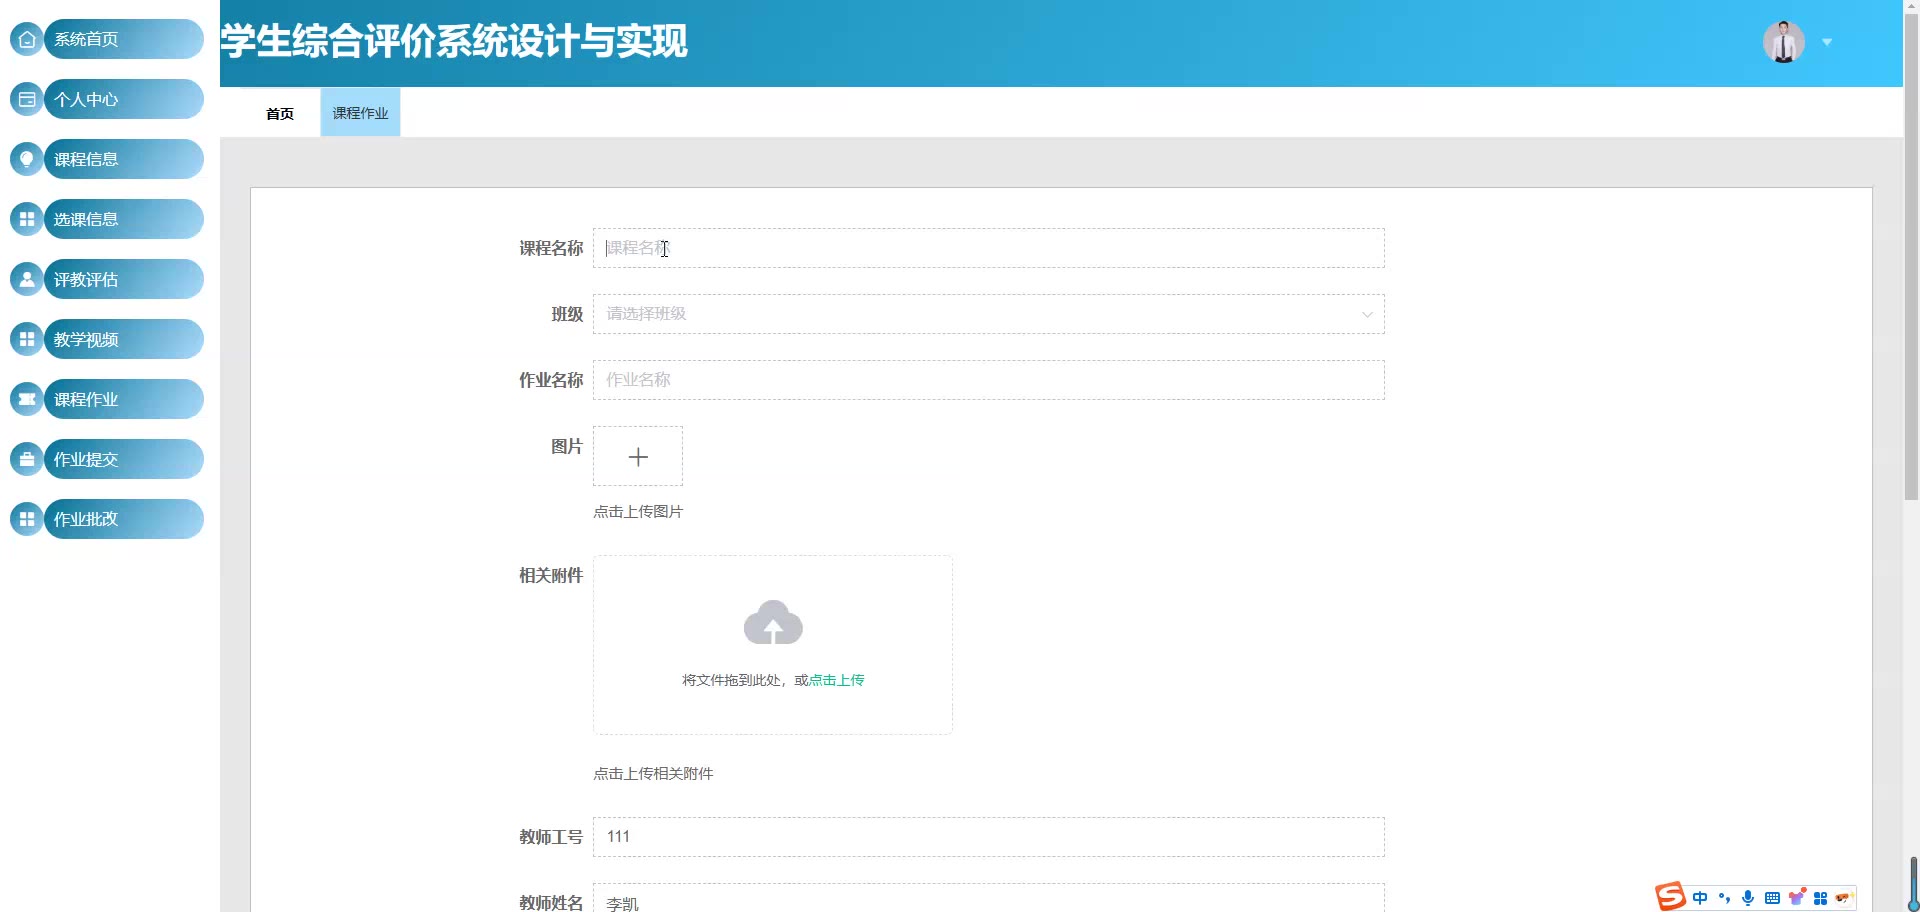Select the 课程作业 tab

[x=360, y=113]
